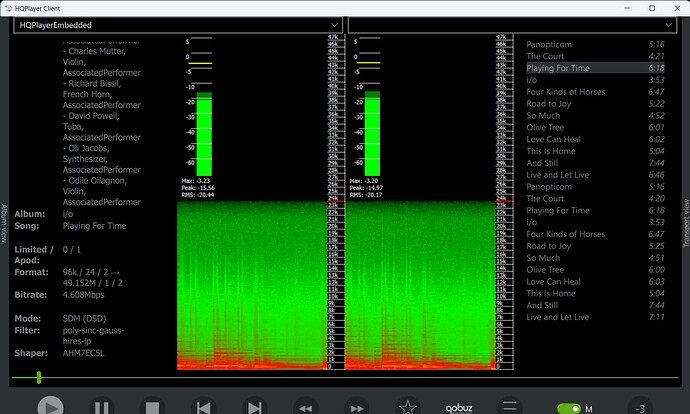Select Love Can Heal lasting 6:02
The image size is (690, 414).
595,139
